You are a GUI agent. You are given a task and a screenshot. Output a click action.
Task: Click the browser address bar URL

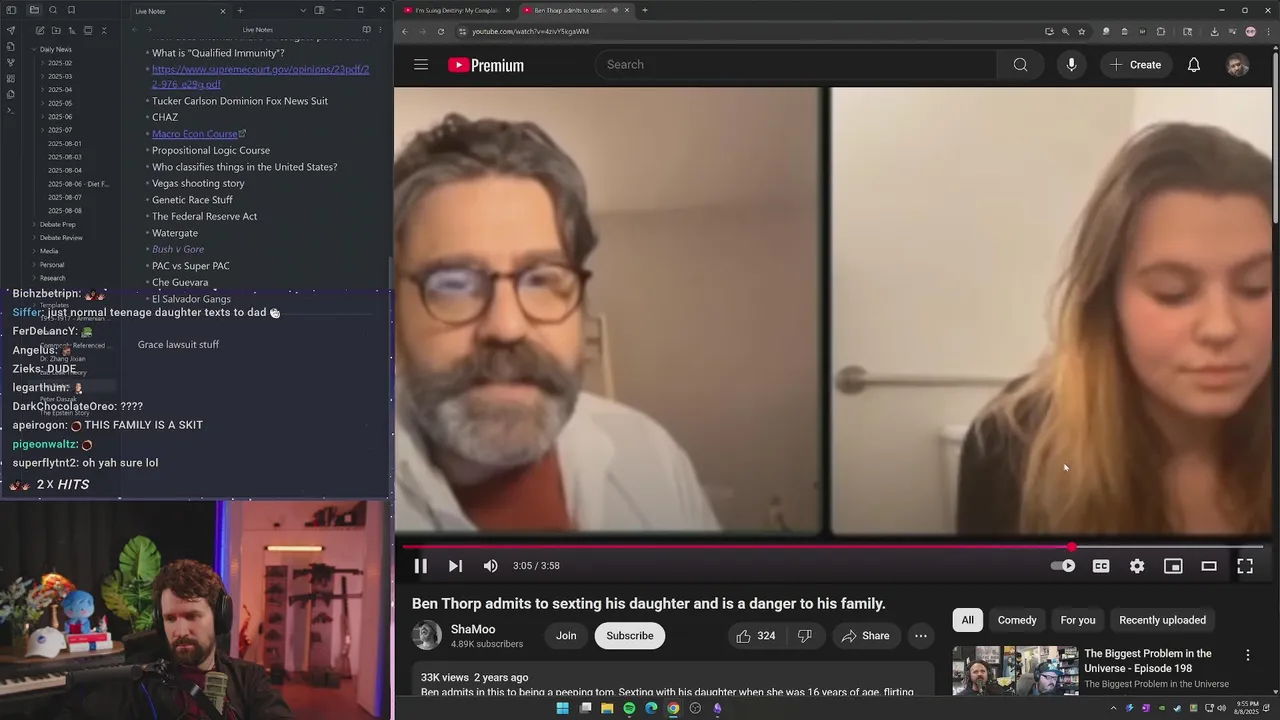[530, 31]
